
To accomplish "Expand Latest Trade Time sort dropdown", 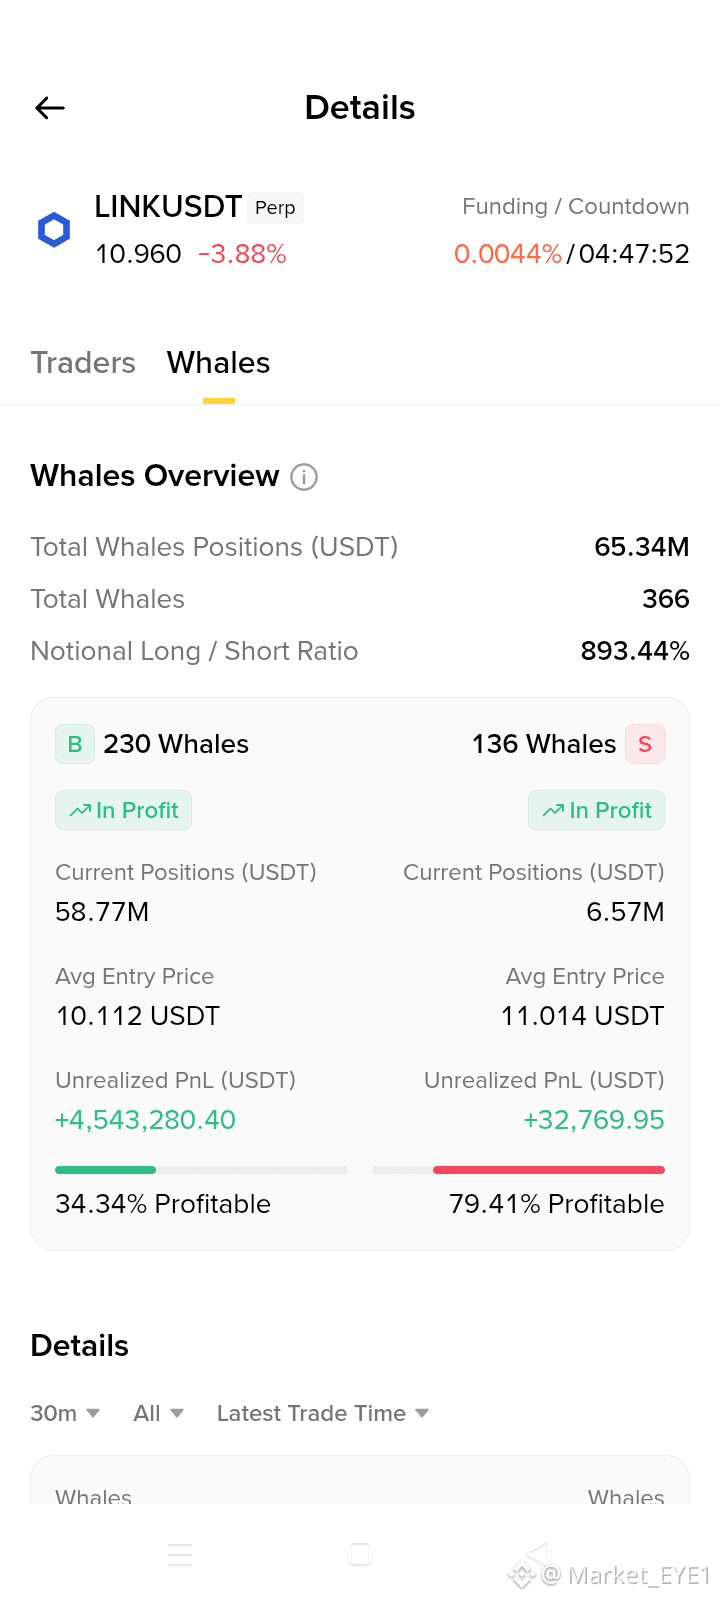I will pyautogui.click(x=323, y=1413).
